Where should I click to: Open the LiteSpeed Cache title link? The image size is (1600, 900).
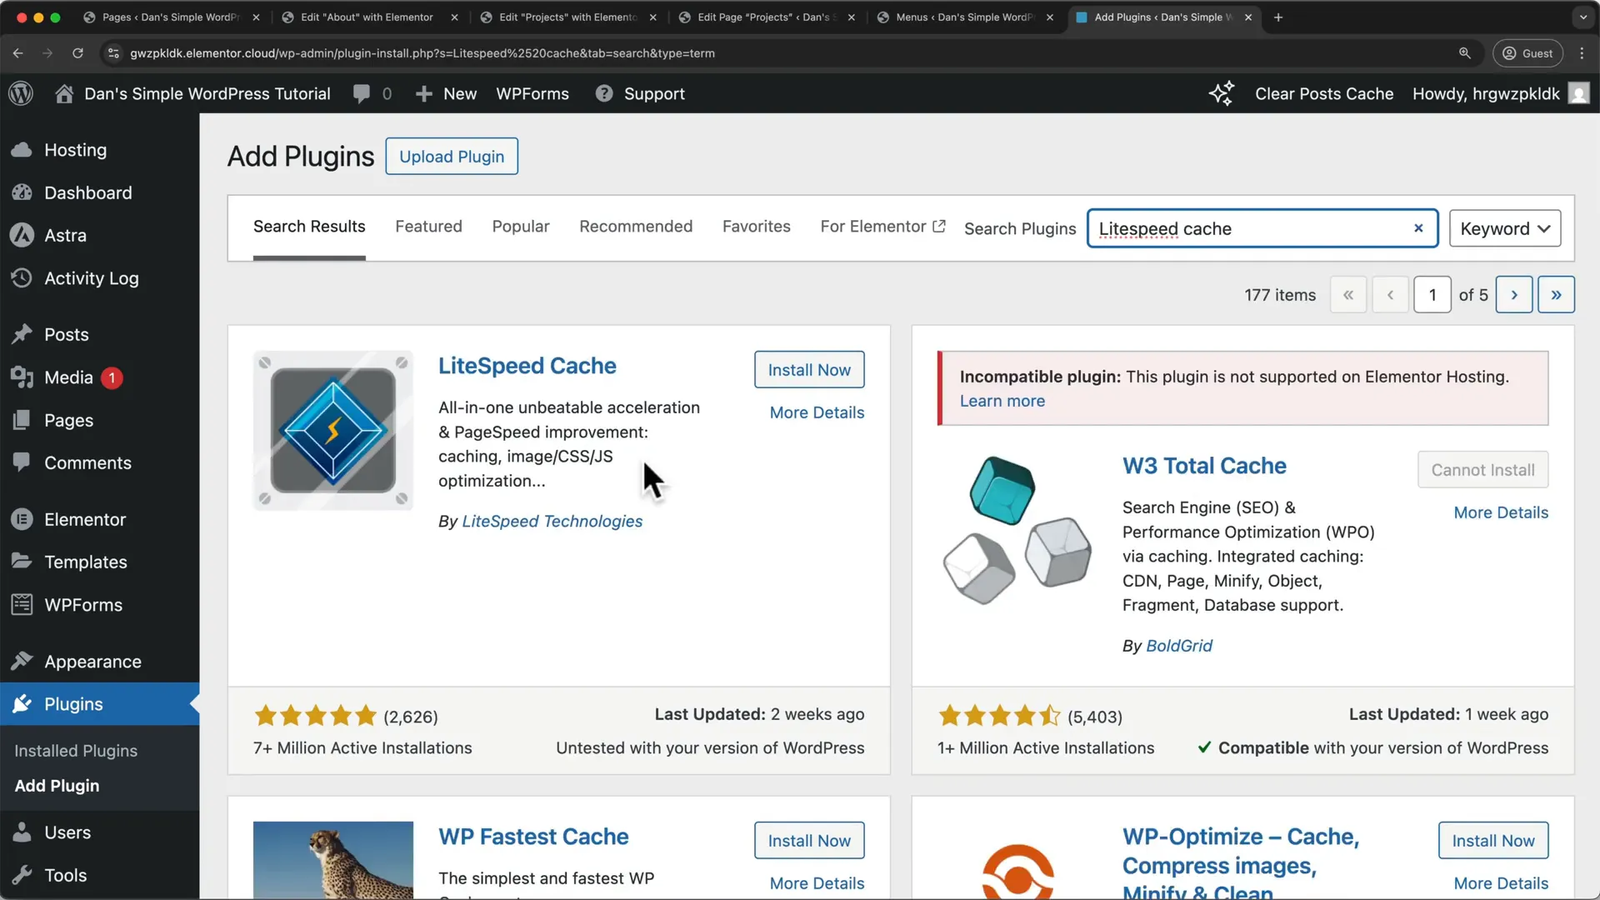(x=527, y=366)
